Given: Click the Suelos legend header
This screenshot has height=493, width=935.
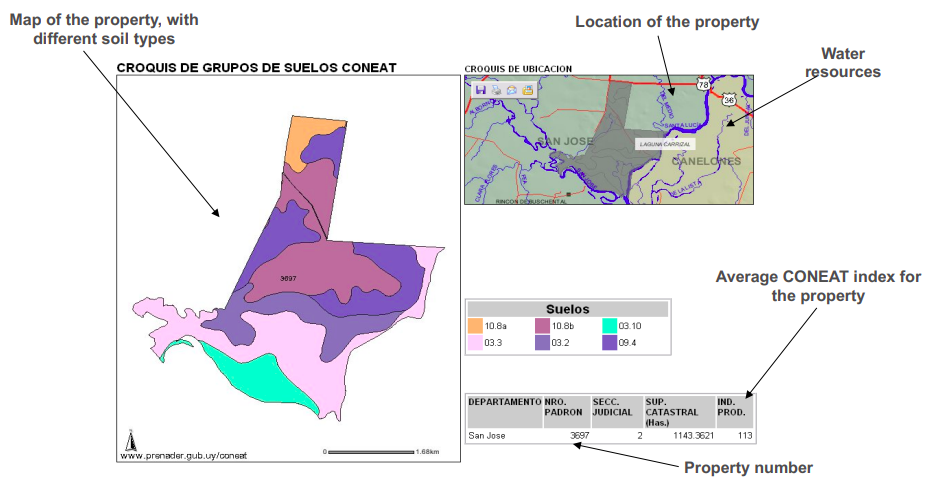Looking at the screenshot, I should coord(568,309).
